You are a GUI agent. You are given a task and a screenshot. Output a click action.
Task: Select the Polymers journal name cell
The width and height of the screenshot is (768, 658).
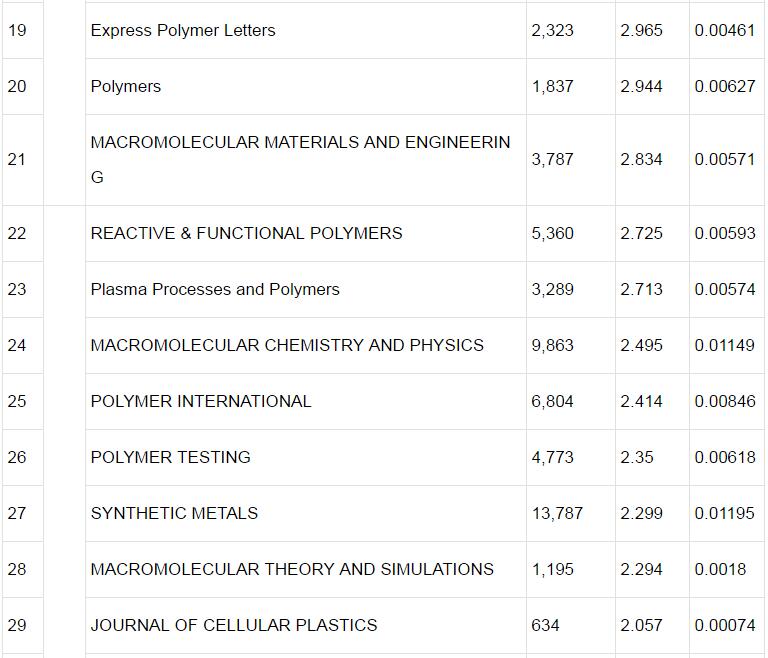click(126, 86)
